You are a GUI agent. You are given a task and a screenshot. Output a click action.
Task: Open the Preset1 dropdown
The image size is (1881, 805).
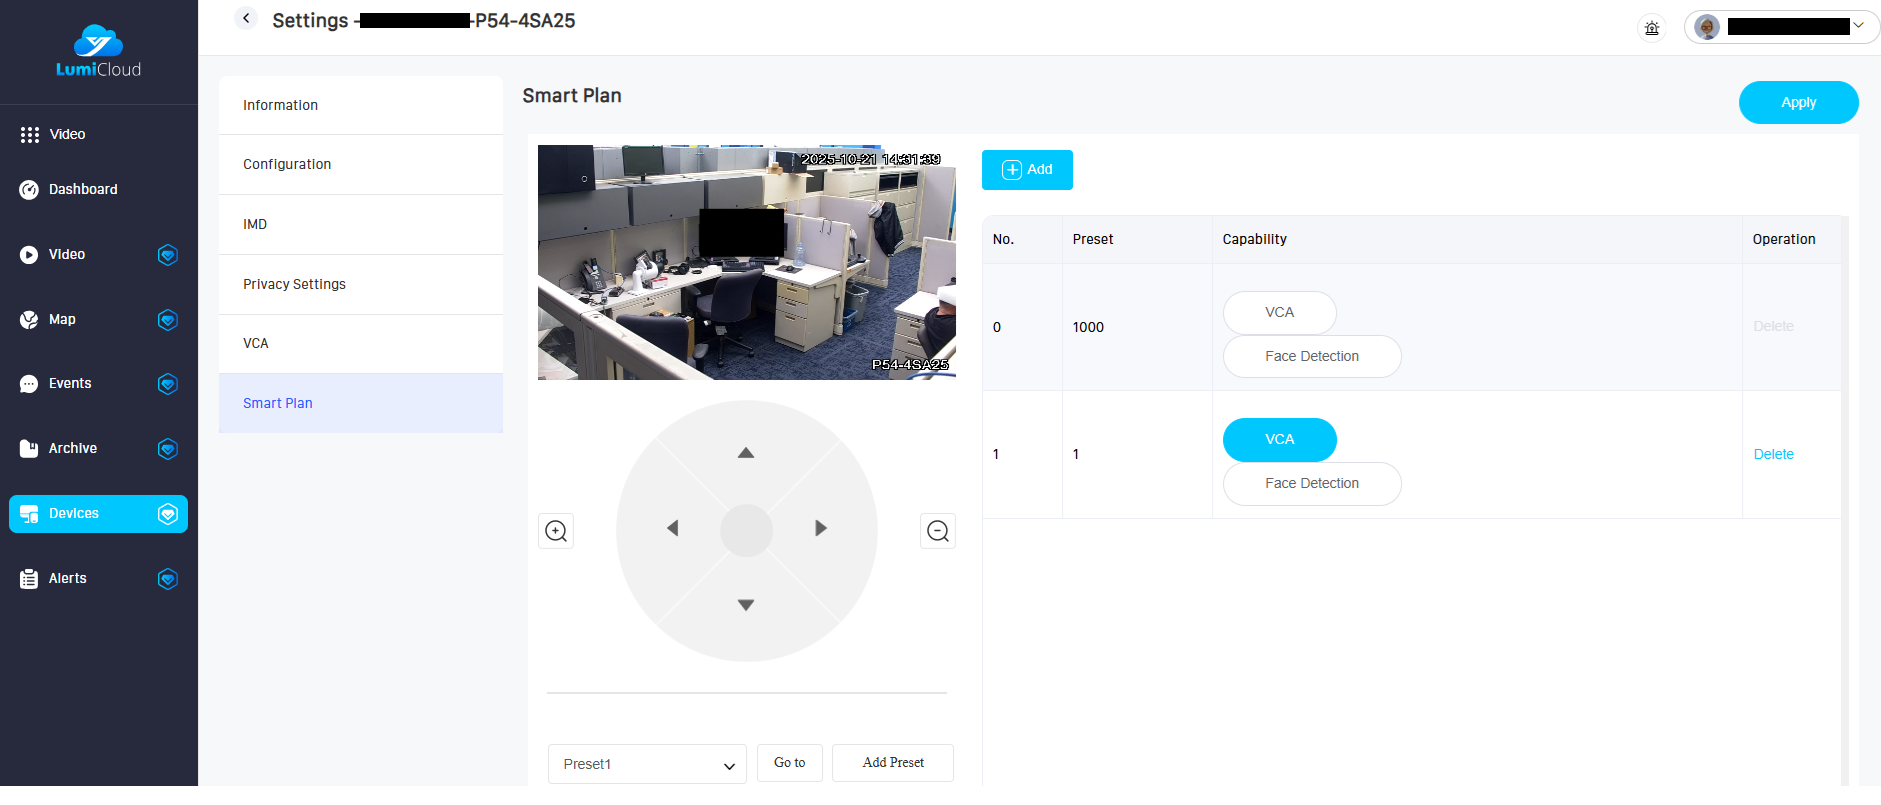[646, 764]
